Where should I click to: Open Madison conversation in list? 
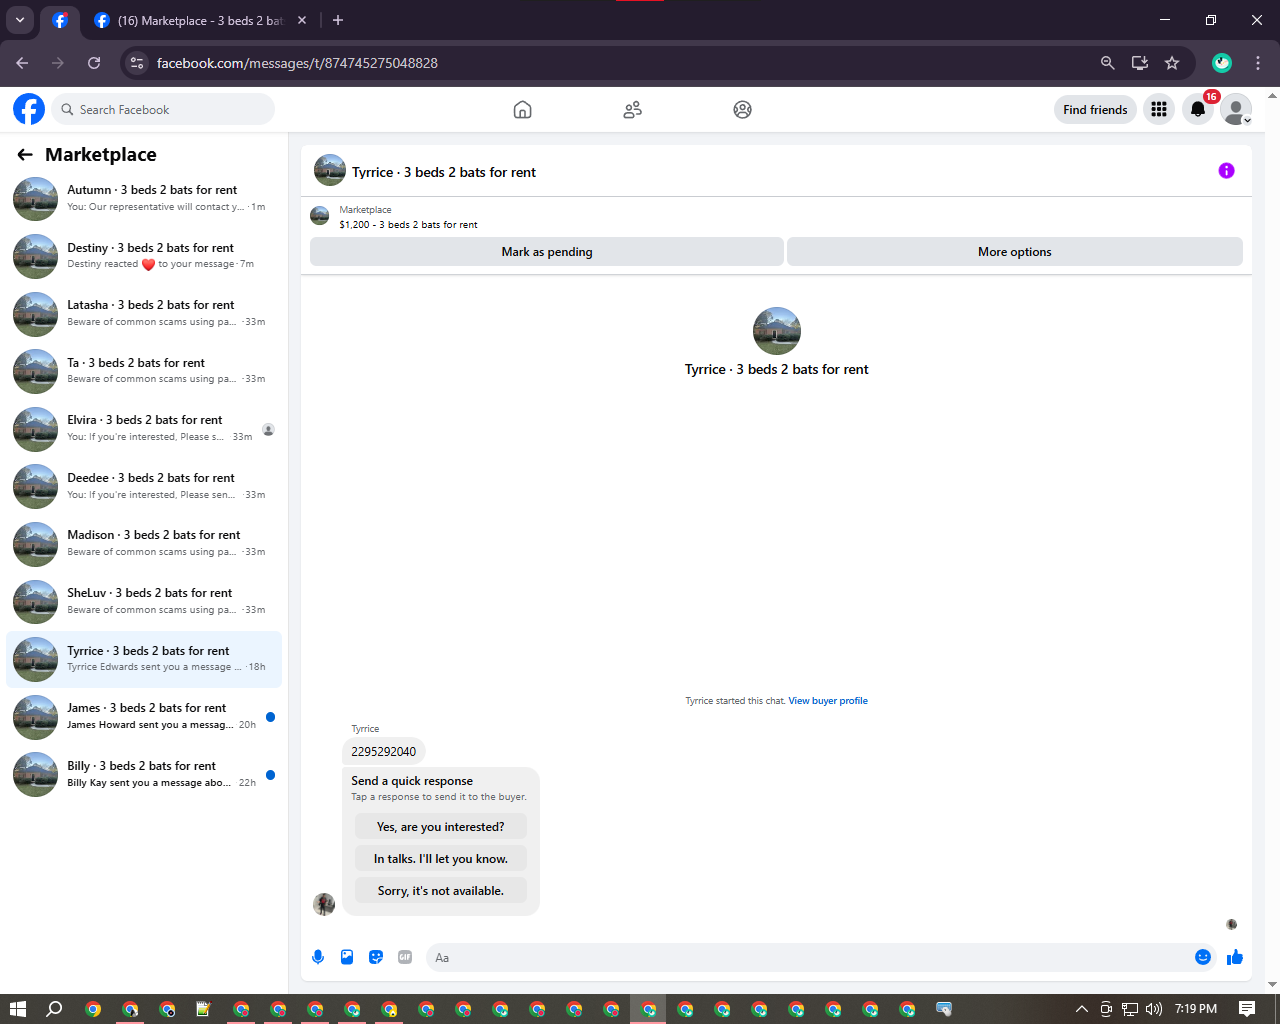pos(144,543)
